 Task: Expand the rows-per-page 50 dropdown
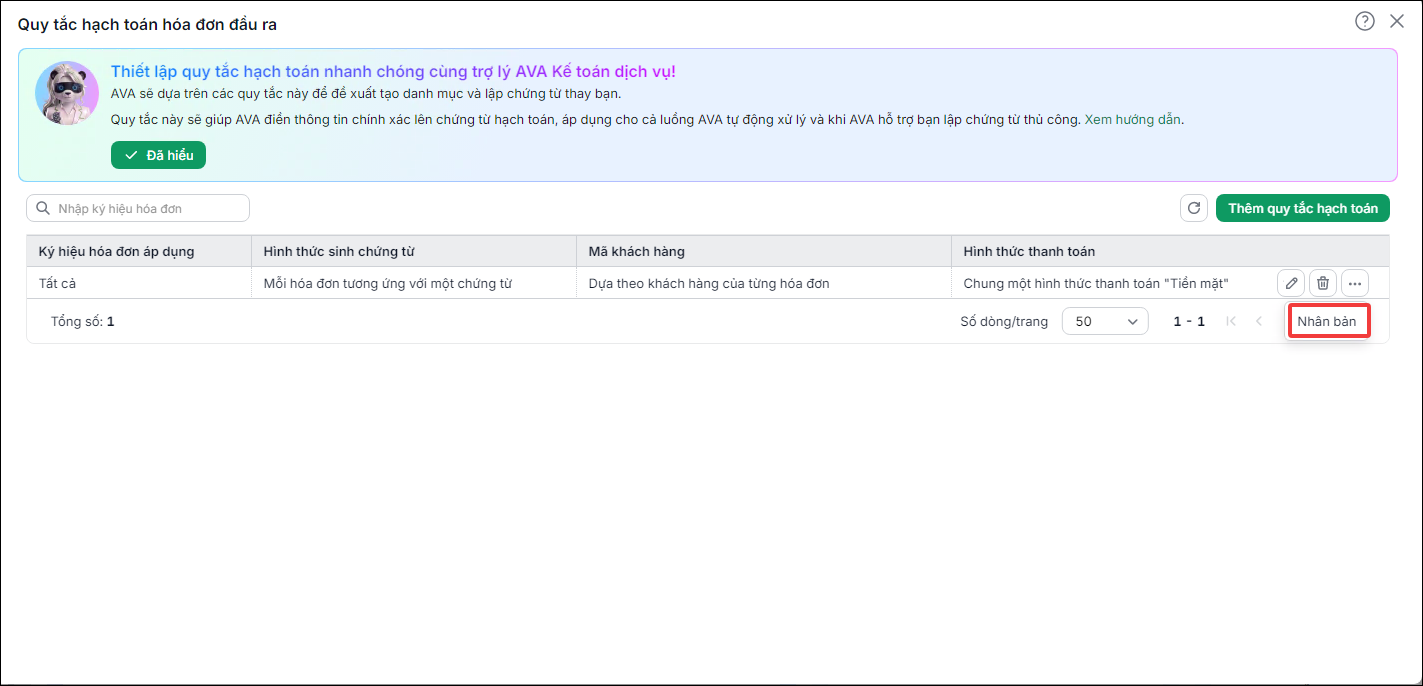[x=1105, y=321]
